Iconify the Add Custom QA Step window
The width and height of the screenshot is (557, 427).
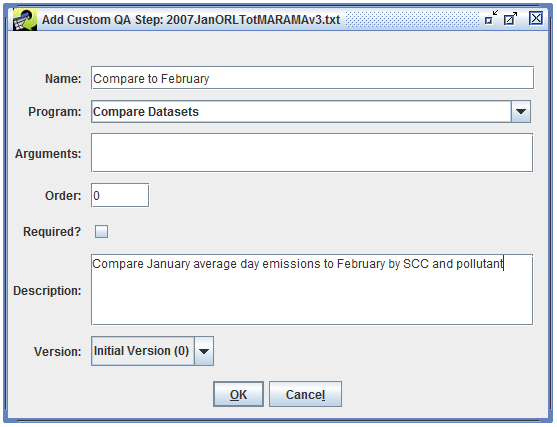coord(491,18)
